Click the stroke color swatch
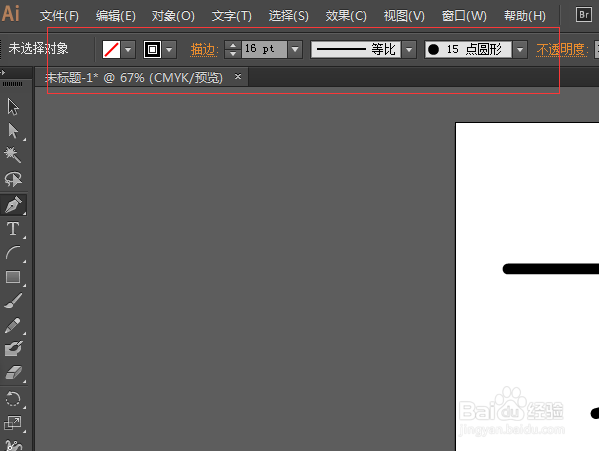 pos(152,50)
